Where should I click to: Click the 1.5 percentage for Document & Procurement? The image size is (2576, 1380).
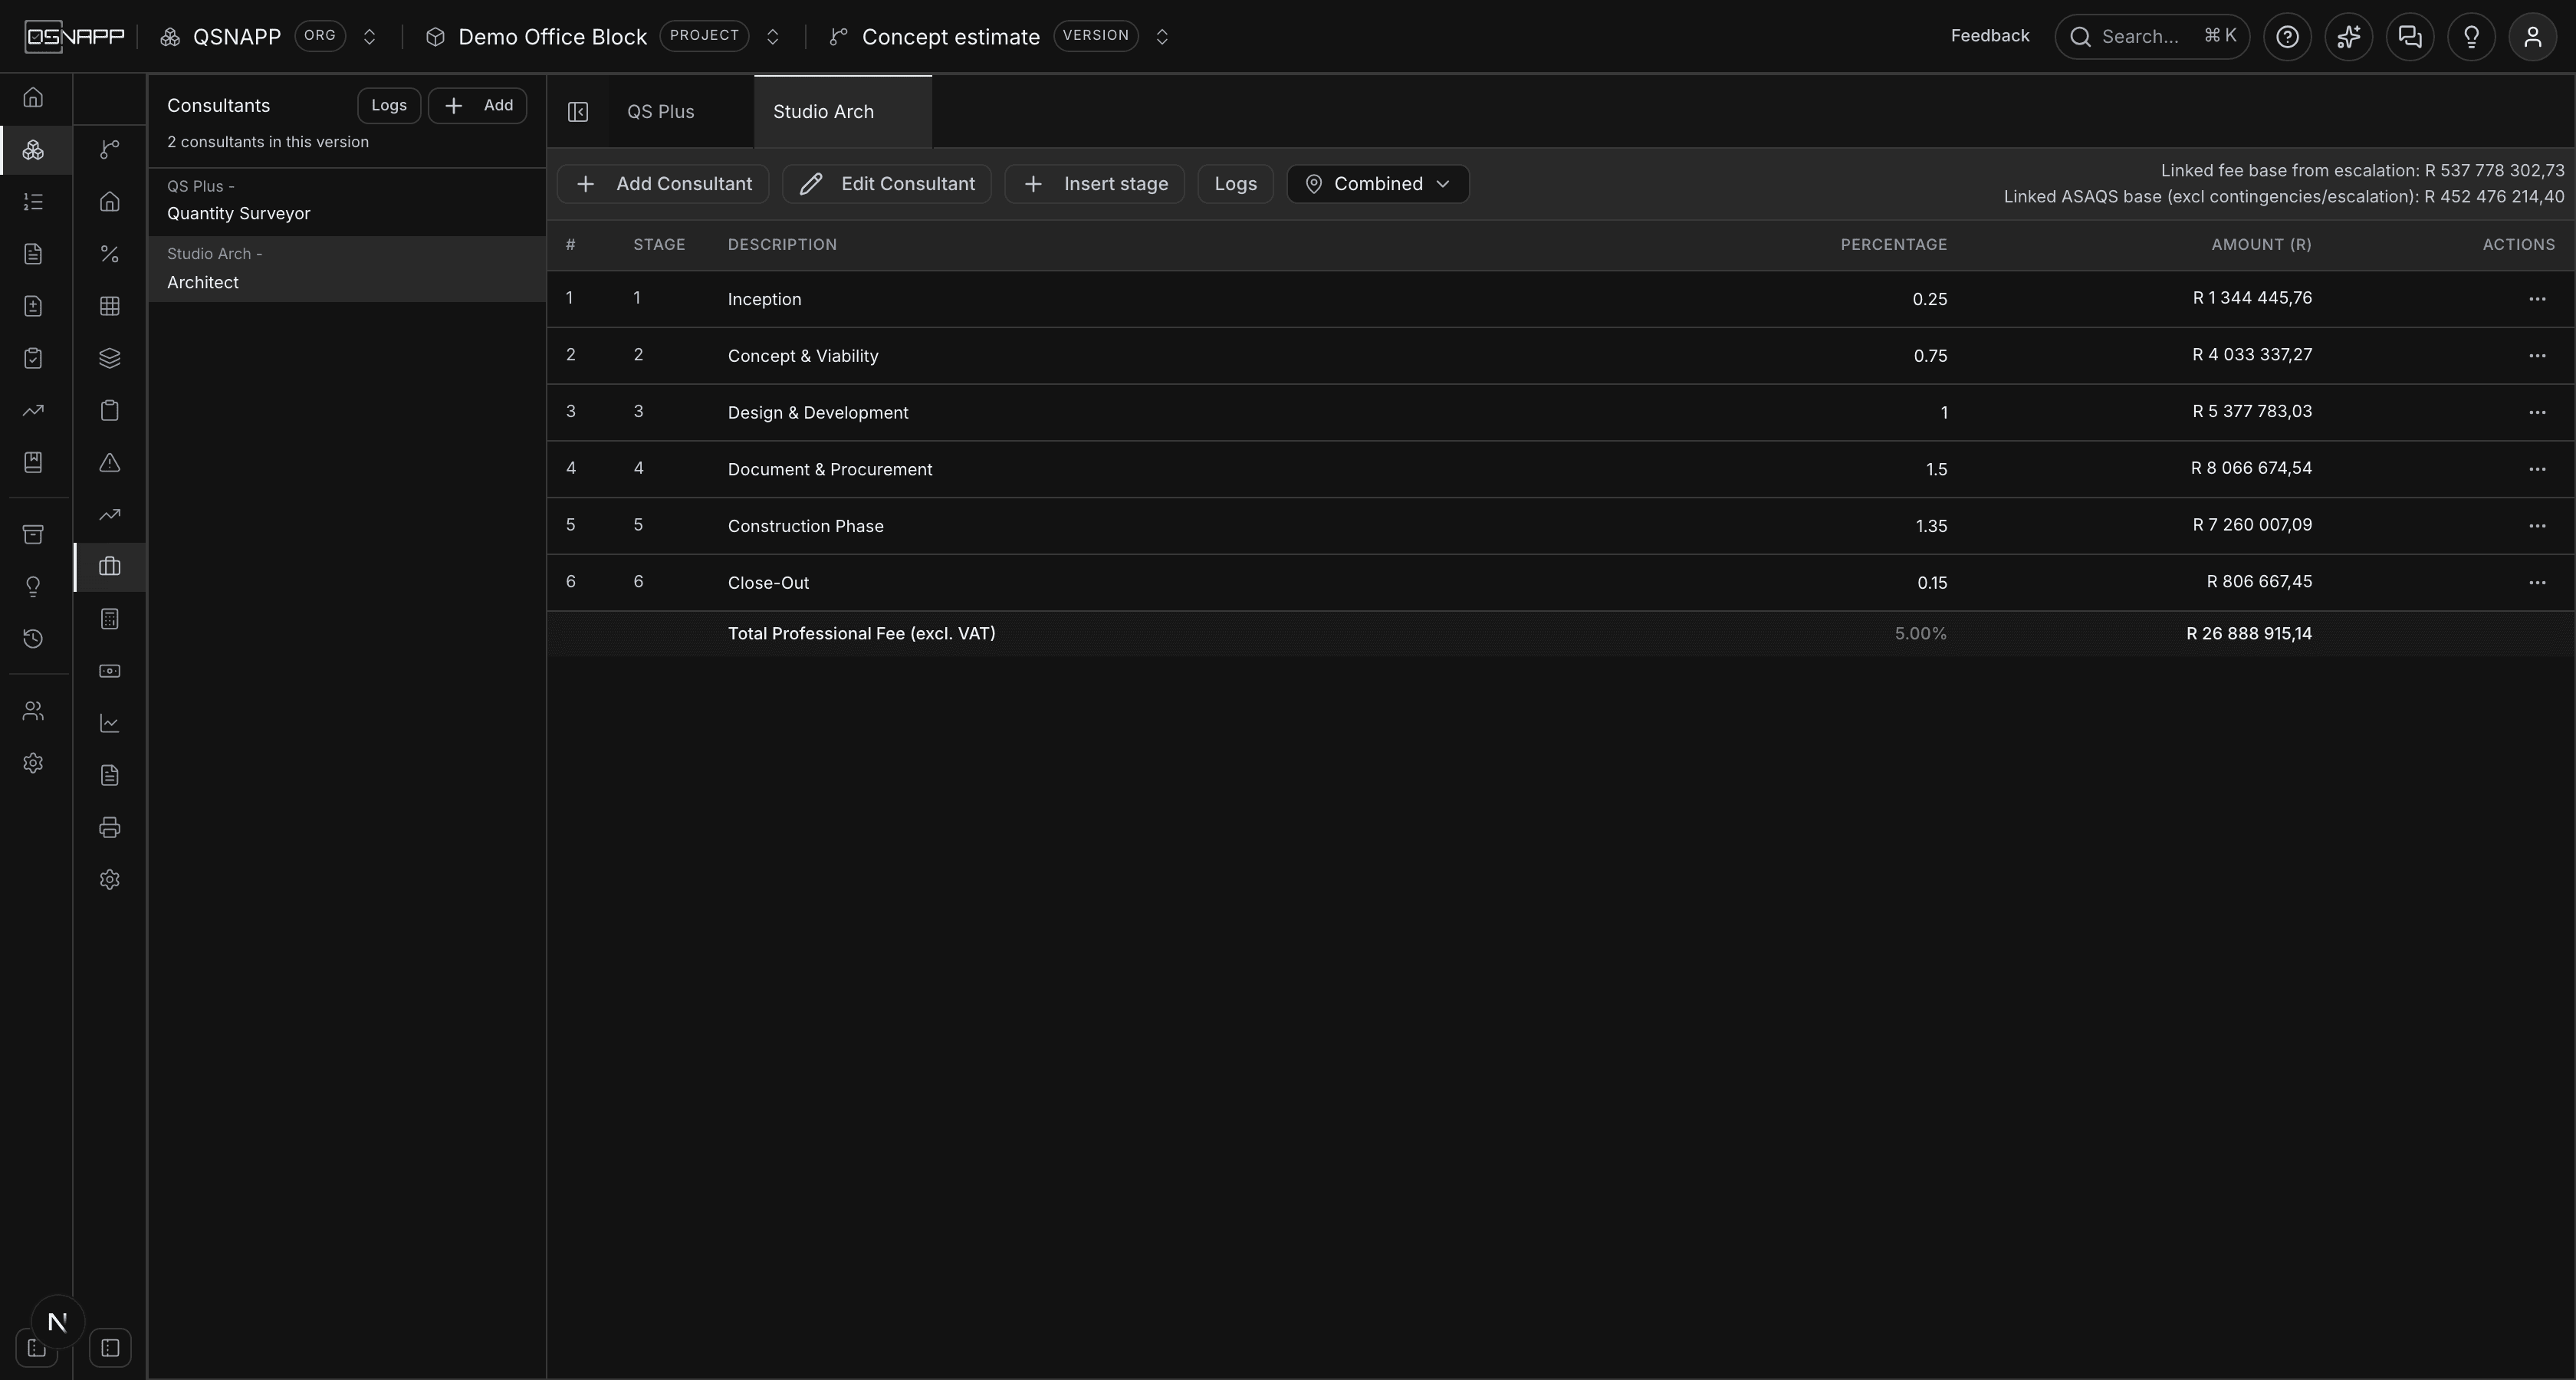pos(1936,469)
